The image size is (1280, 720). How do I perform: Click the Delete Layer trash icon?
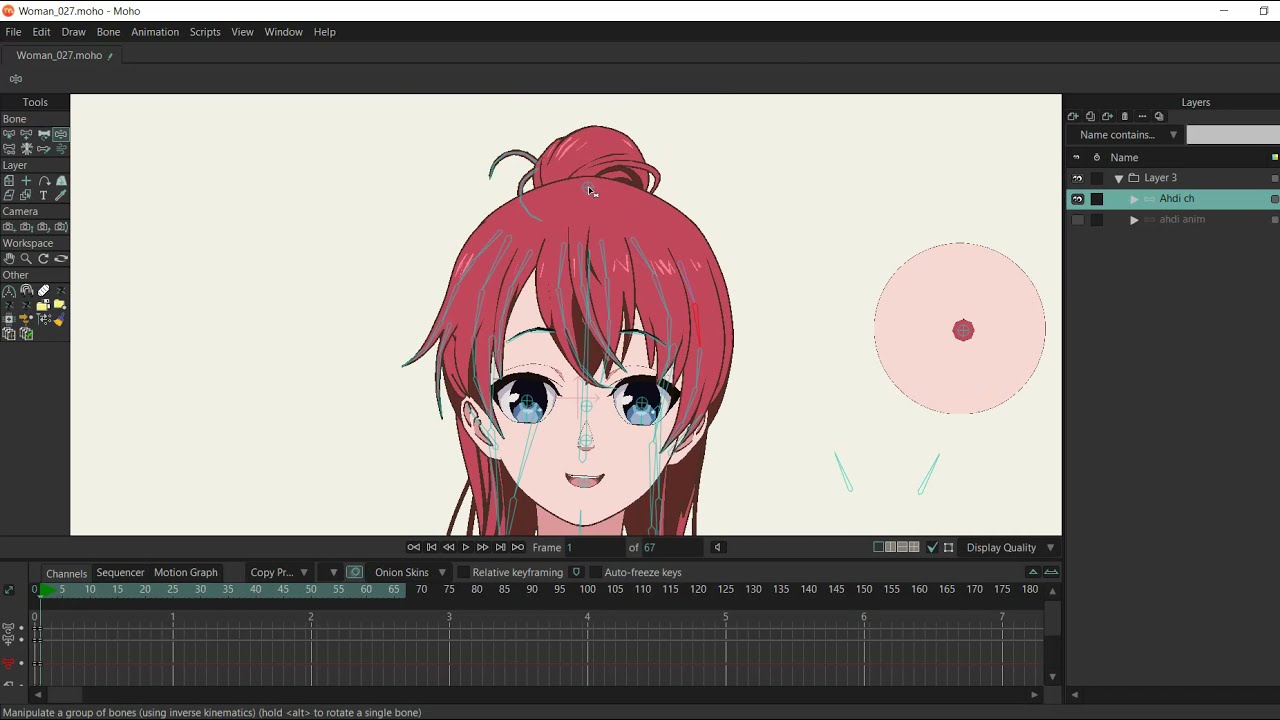coord(1124,117)
